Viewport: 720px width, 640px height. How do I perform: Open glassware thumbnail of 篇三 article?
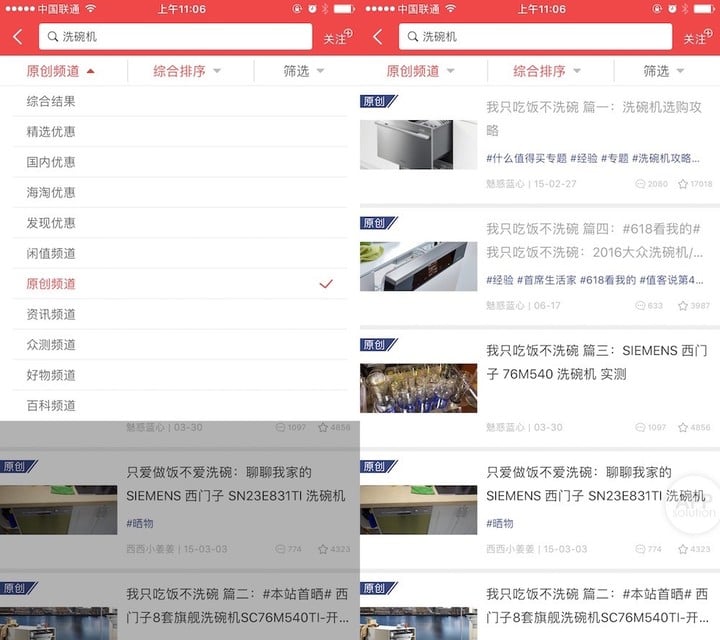pos(418,388)
